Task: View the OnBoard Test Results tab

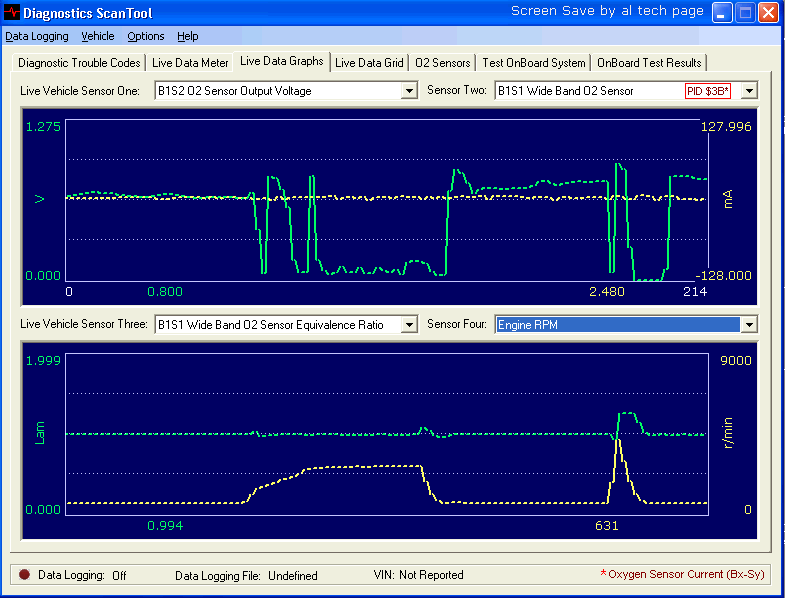Action: (x=650, y=63)
